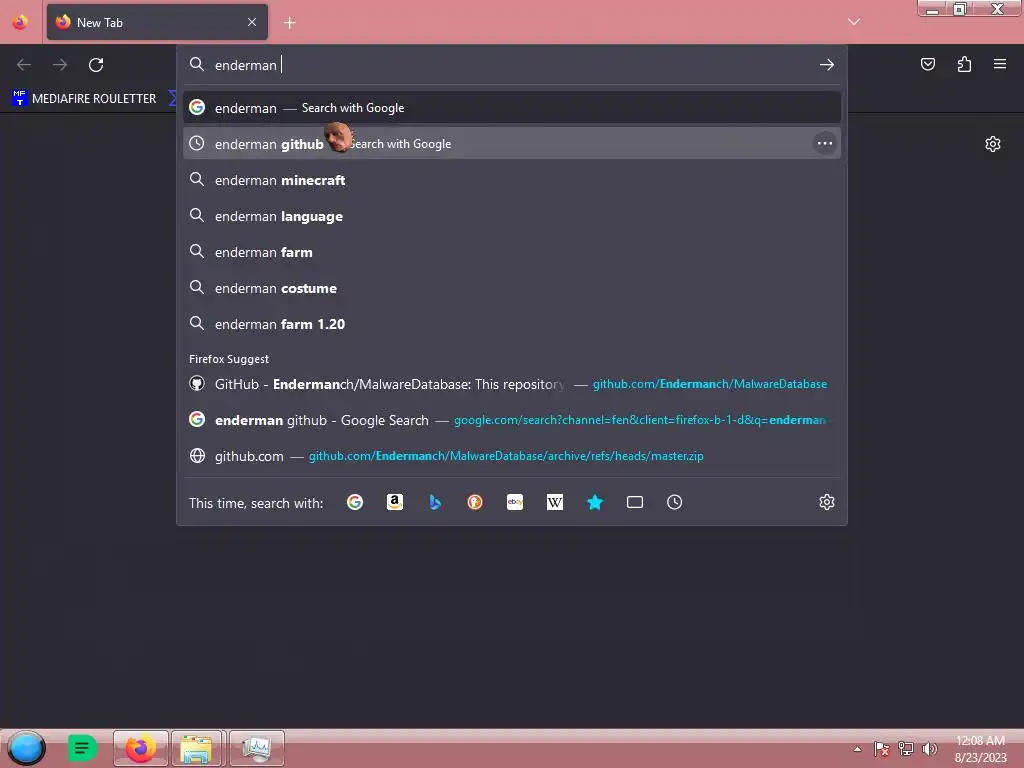Choose 'enderman language' suggestion

512,216
